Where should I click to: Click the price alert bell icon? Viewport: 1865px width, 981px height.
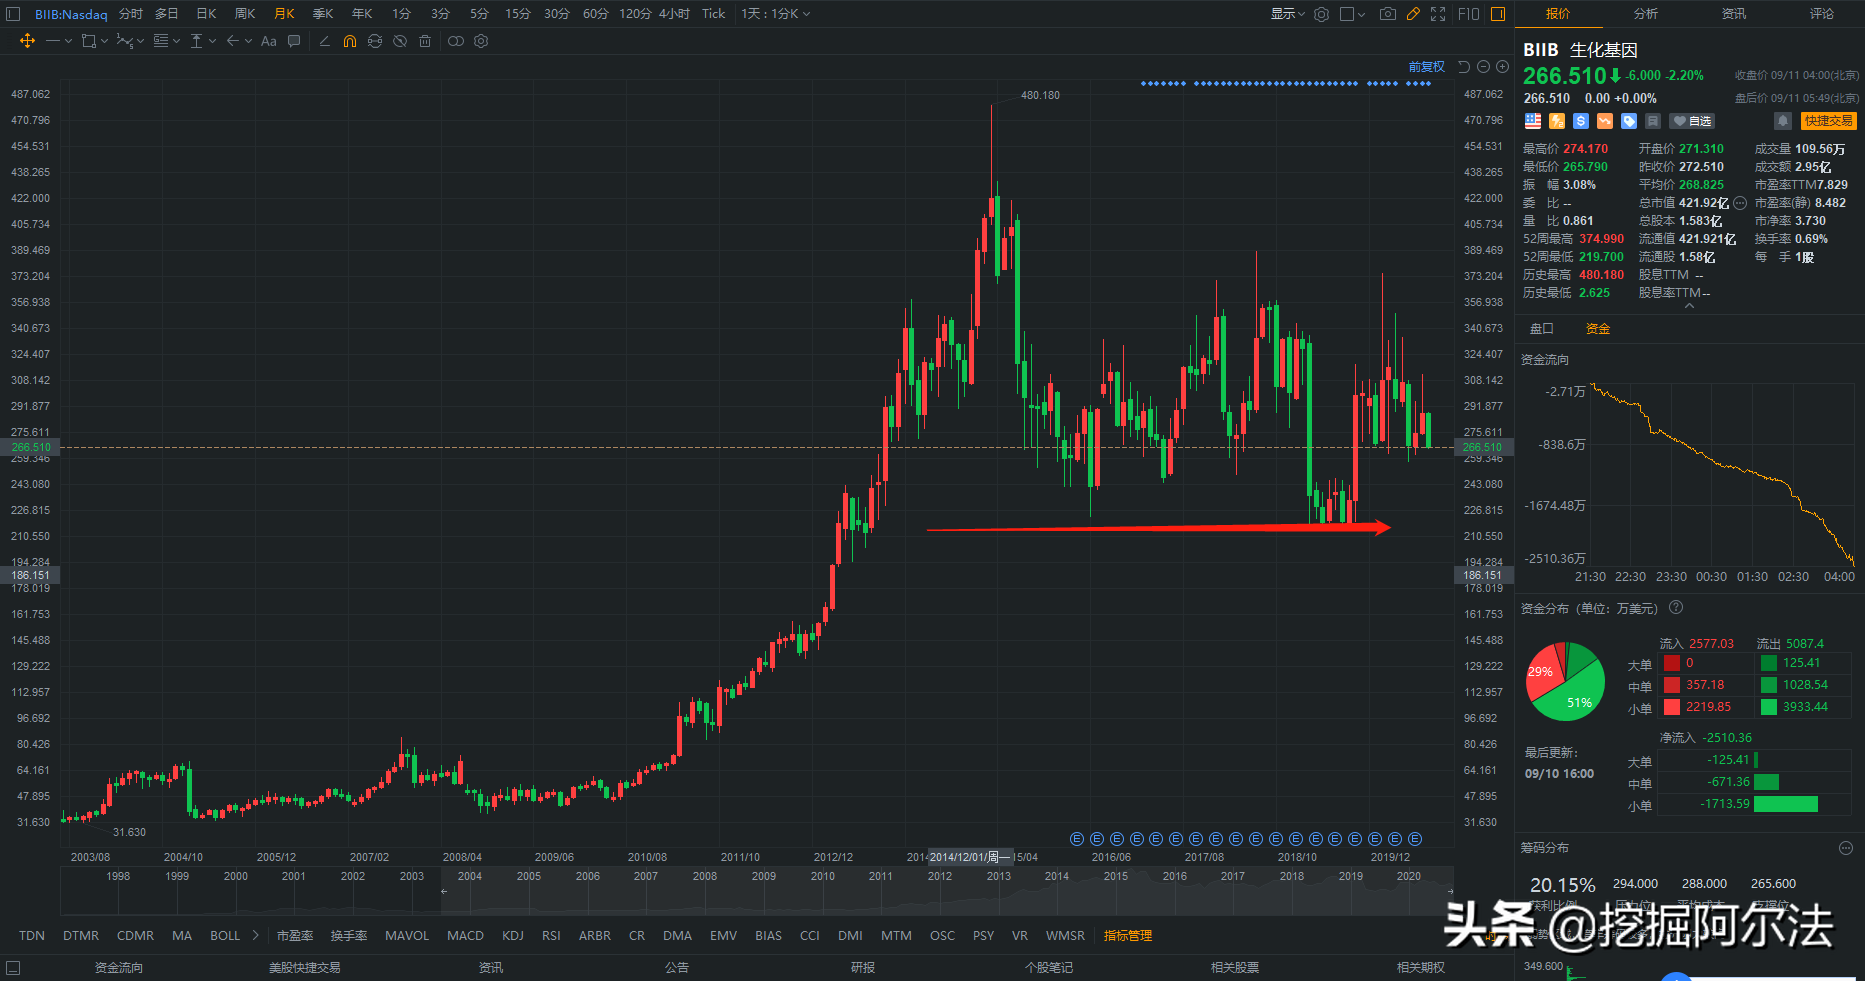(1782, 121)
